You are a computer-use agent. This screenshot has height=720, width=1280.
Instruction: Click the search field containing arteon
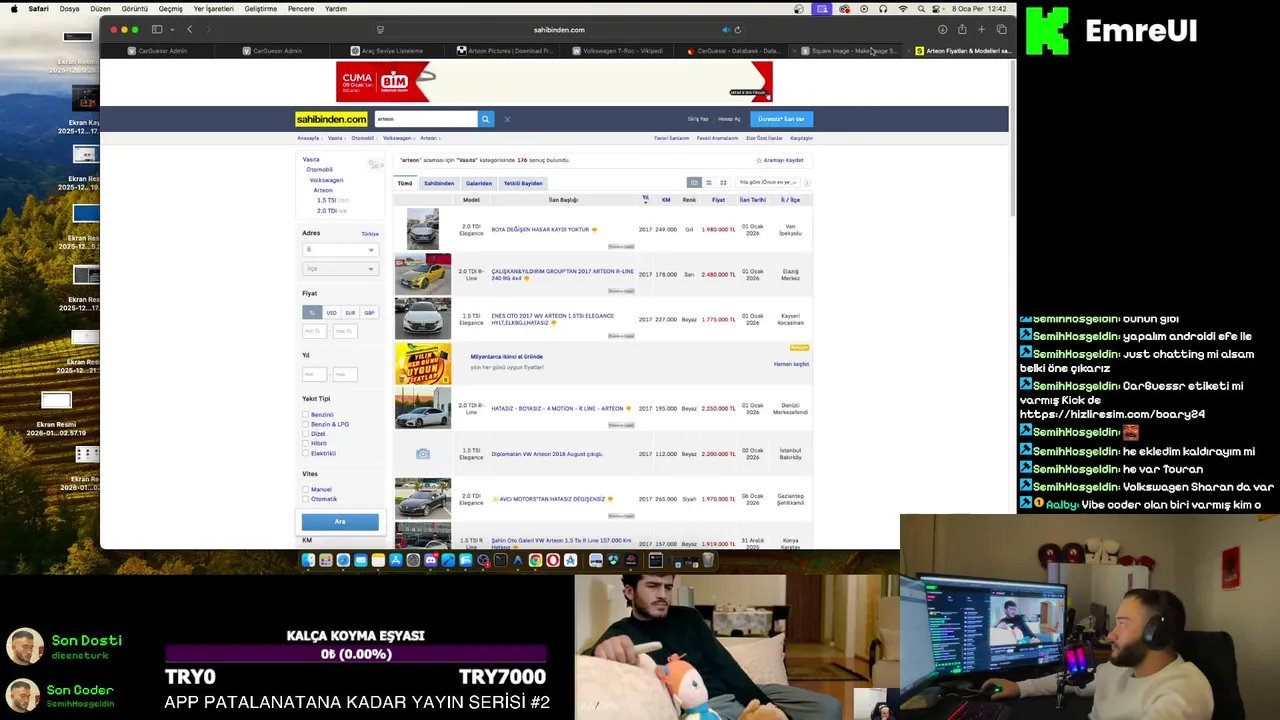click(425, 119)
